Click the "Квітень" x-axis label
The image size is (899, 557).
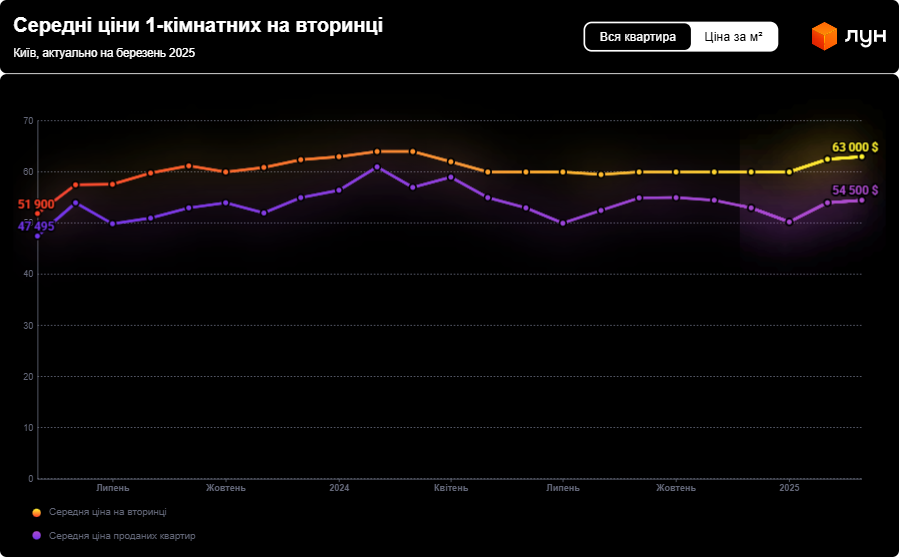[x=450, y=488]
